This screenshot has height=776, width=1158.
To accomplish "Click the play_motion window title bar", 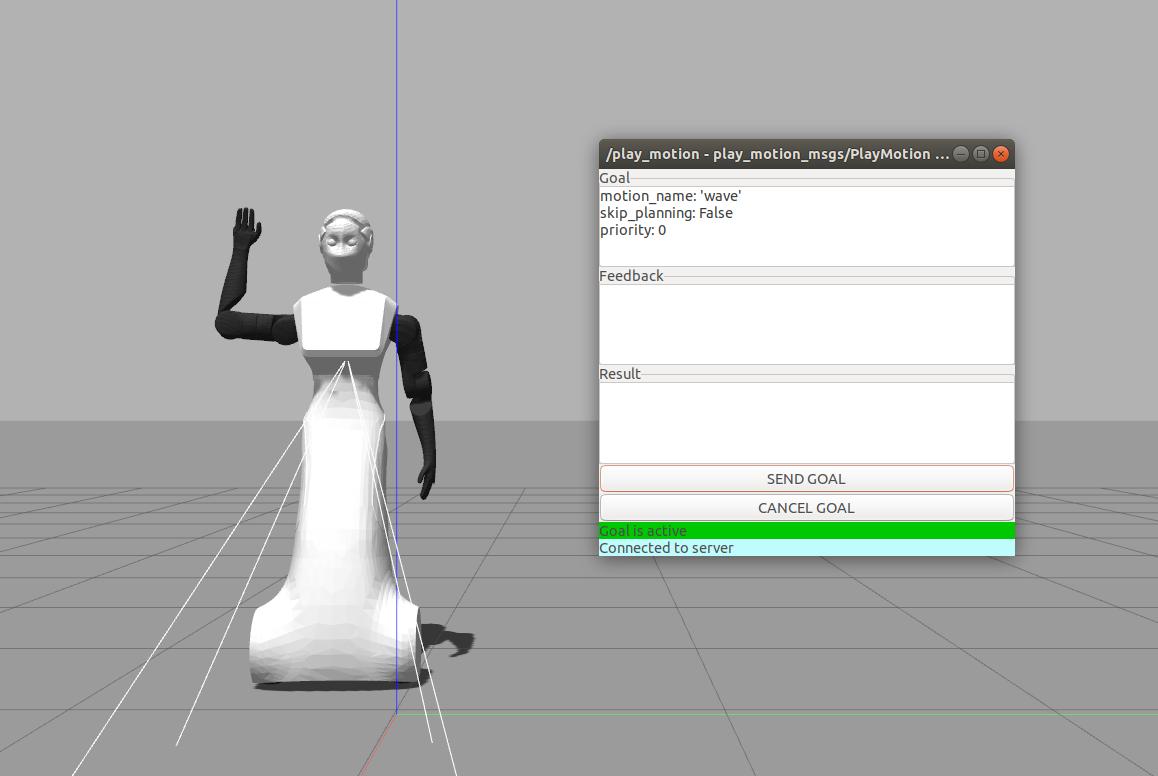I will click(x=776, y=154).
